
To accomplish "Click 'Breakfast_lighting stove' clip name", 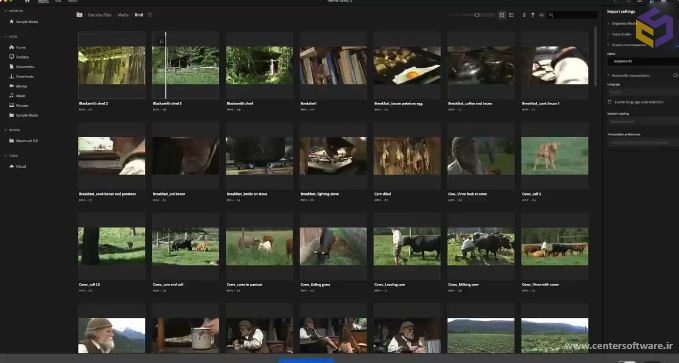I will (319, 194).
